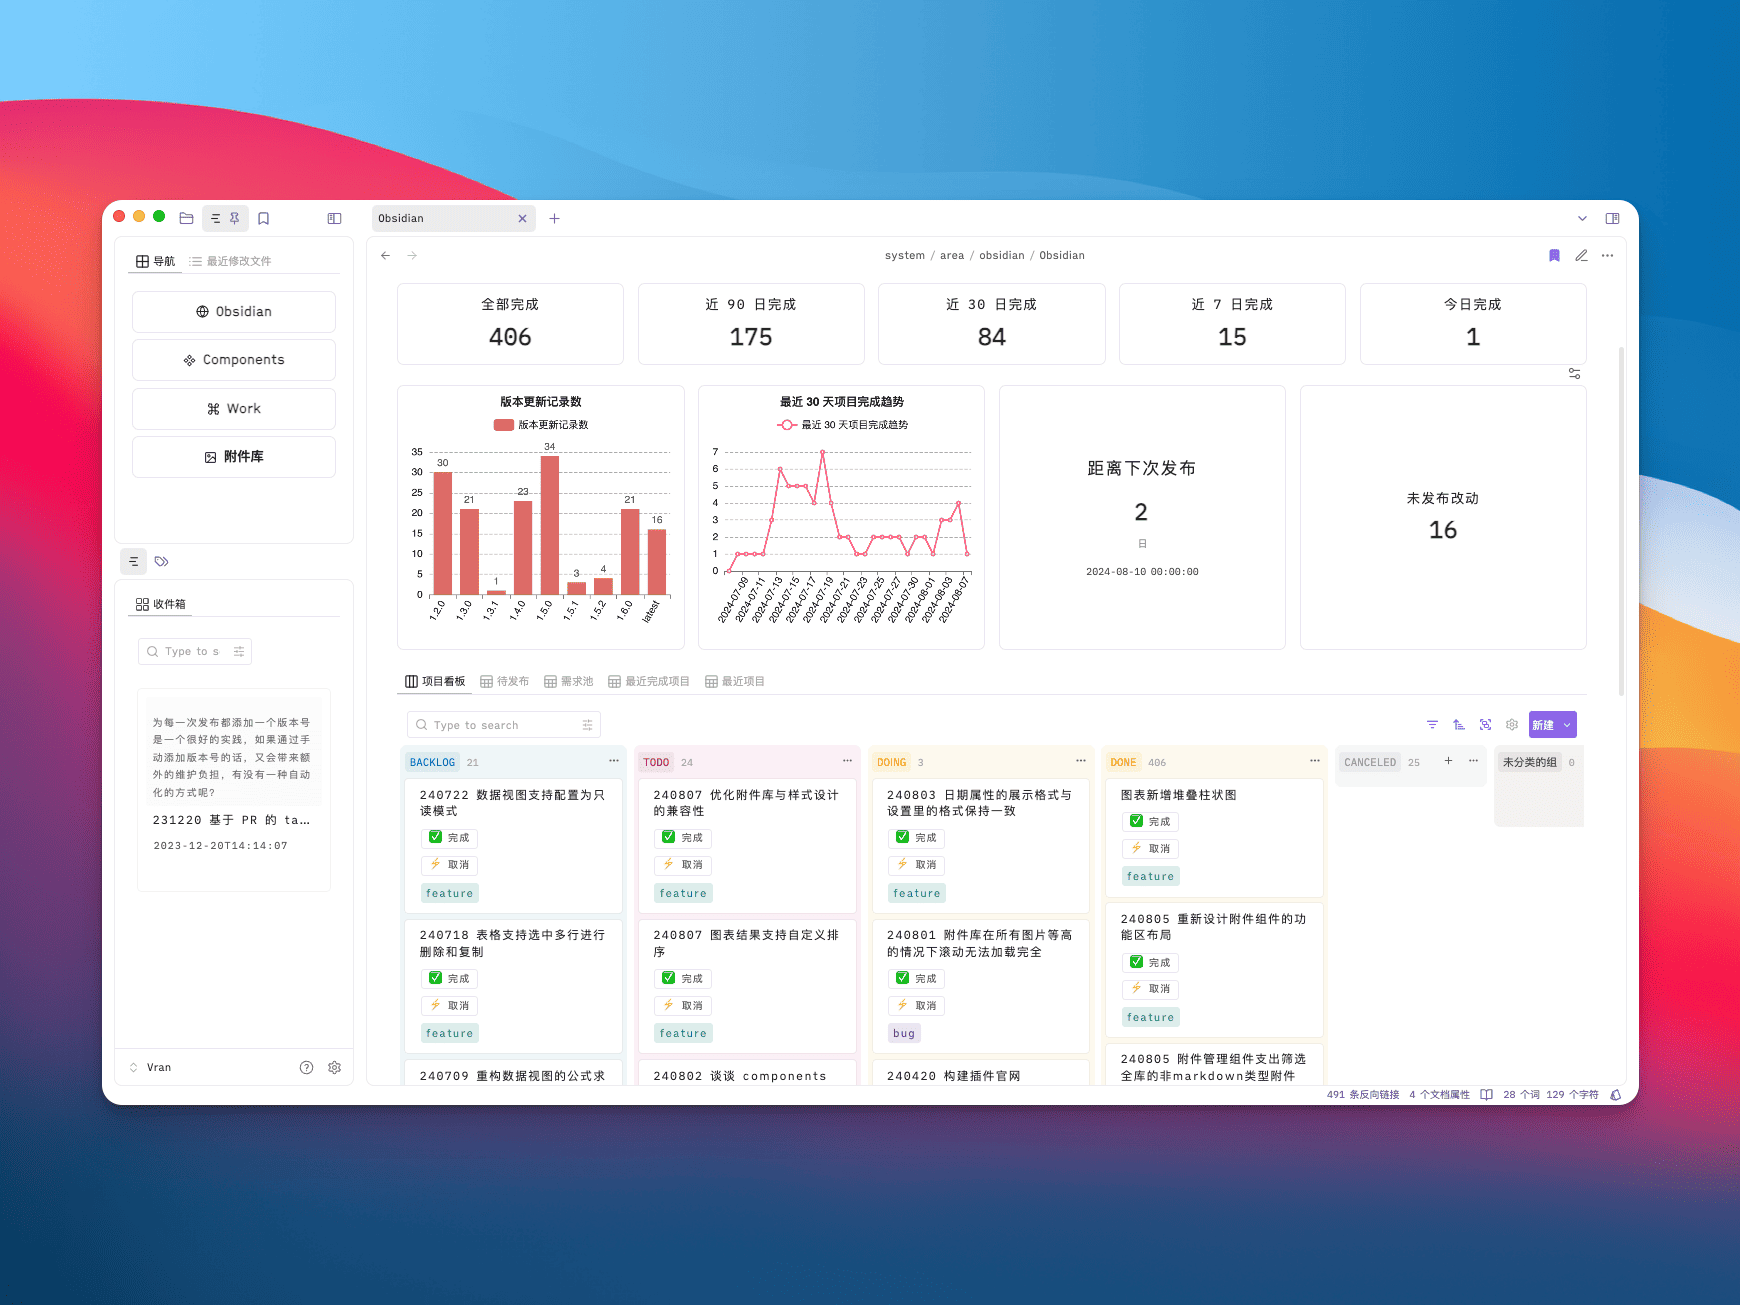Click the 版本更新记录数 red legend swatch

click(x=503, y=425)
